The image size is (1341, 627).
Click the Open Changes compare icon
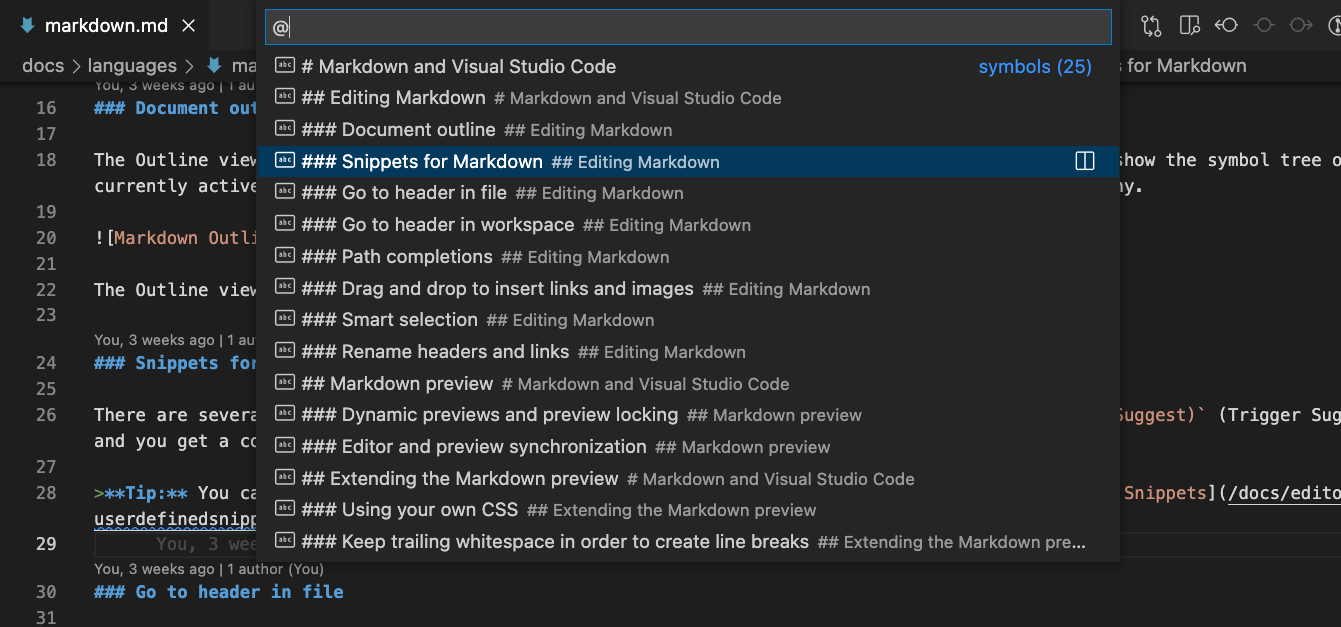click(1151, 25)
